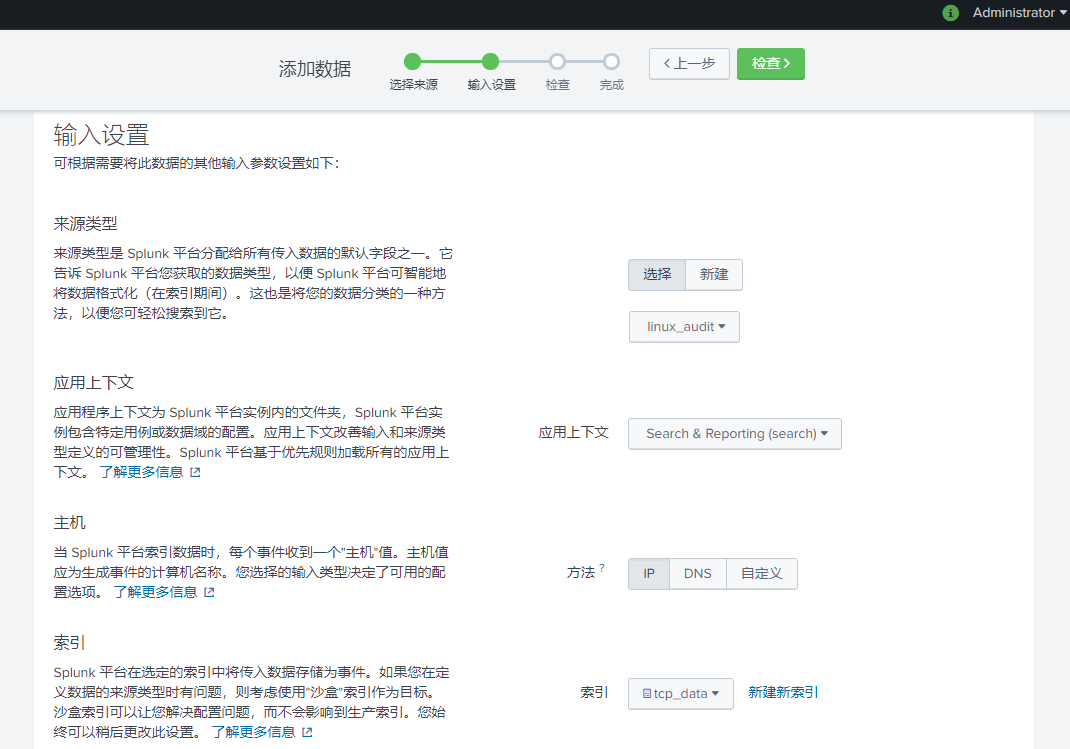
Task: Switch to 新建 source type toggle
Action: point(714,275)
